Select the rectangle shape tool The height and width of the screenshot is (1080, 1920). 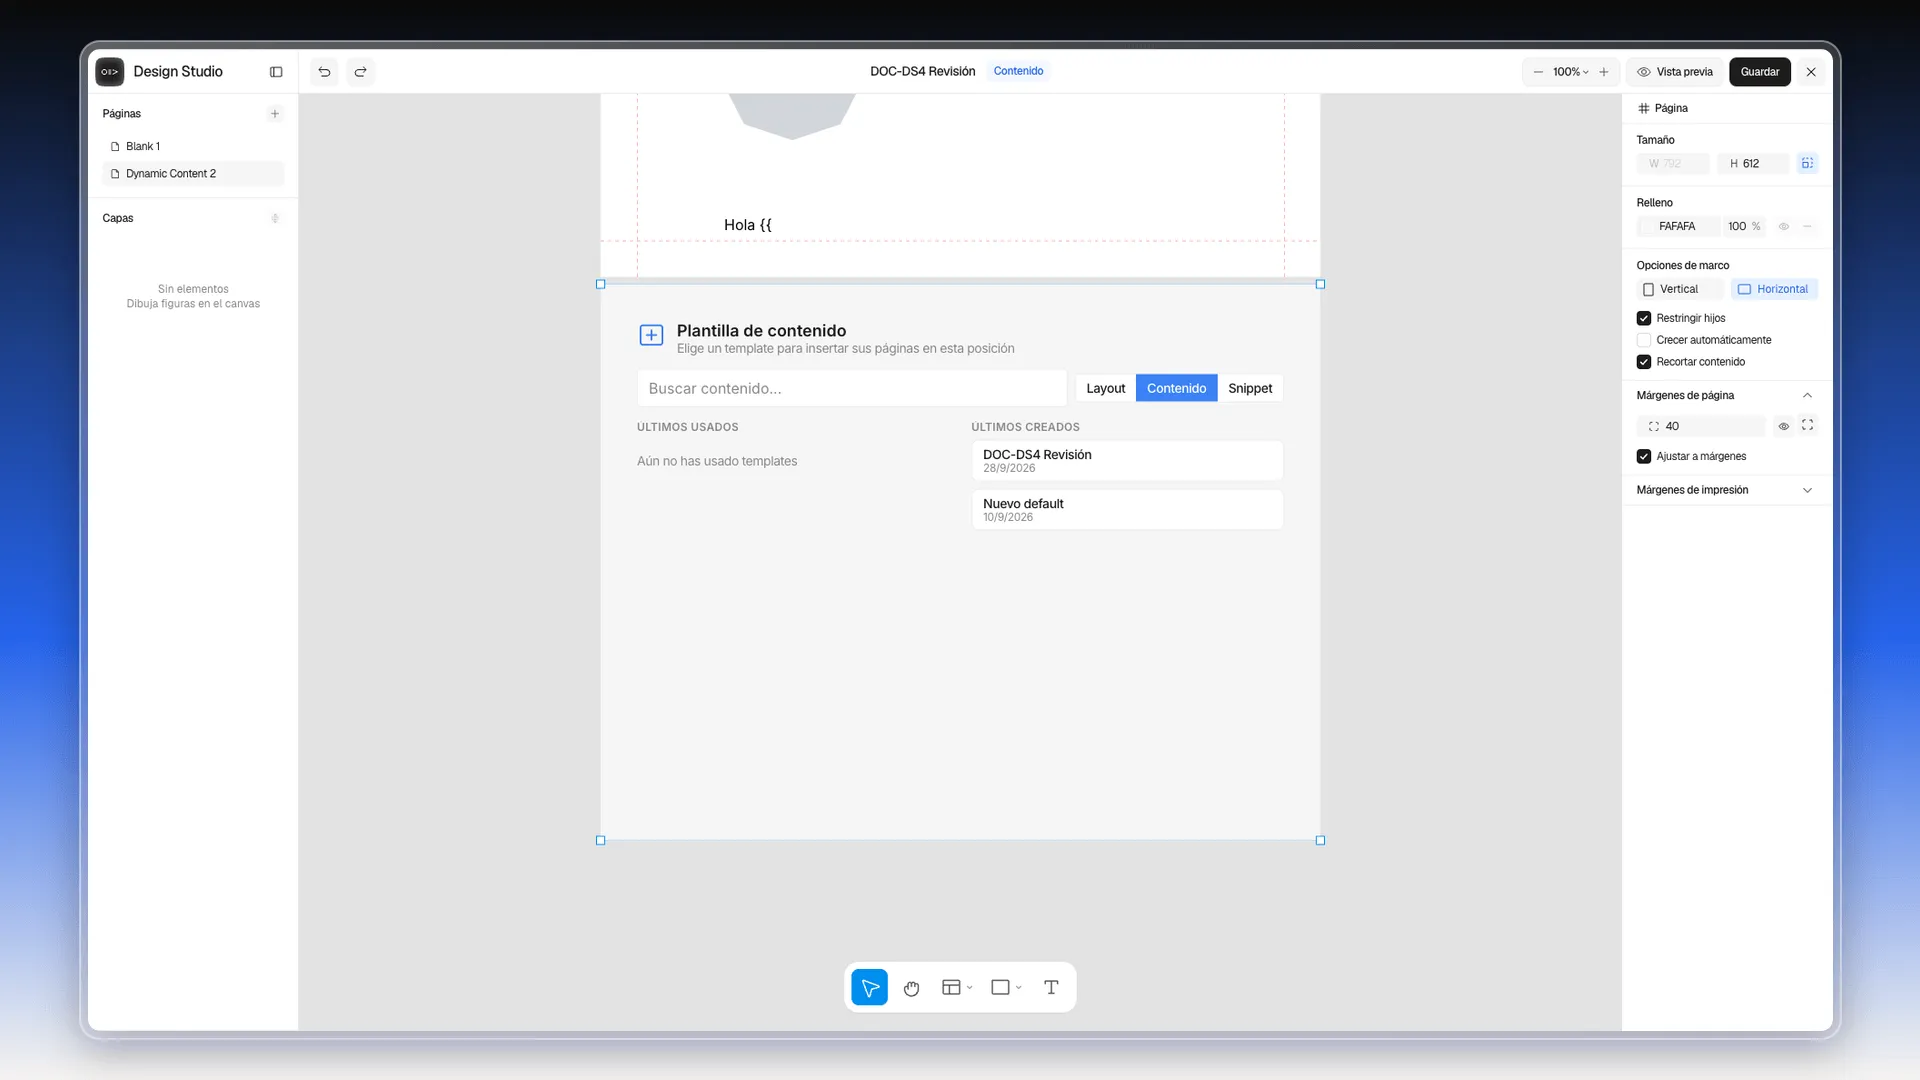[x=1000, y=988]
